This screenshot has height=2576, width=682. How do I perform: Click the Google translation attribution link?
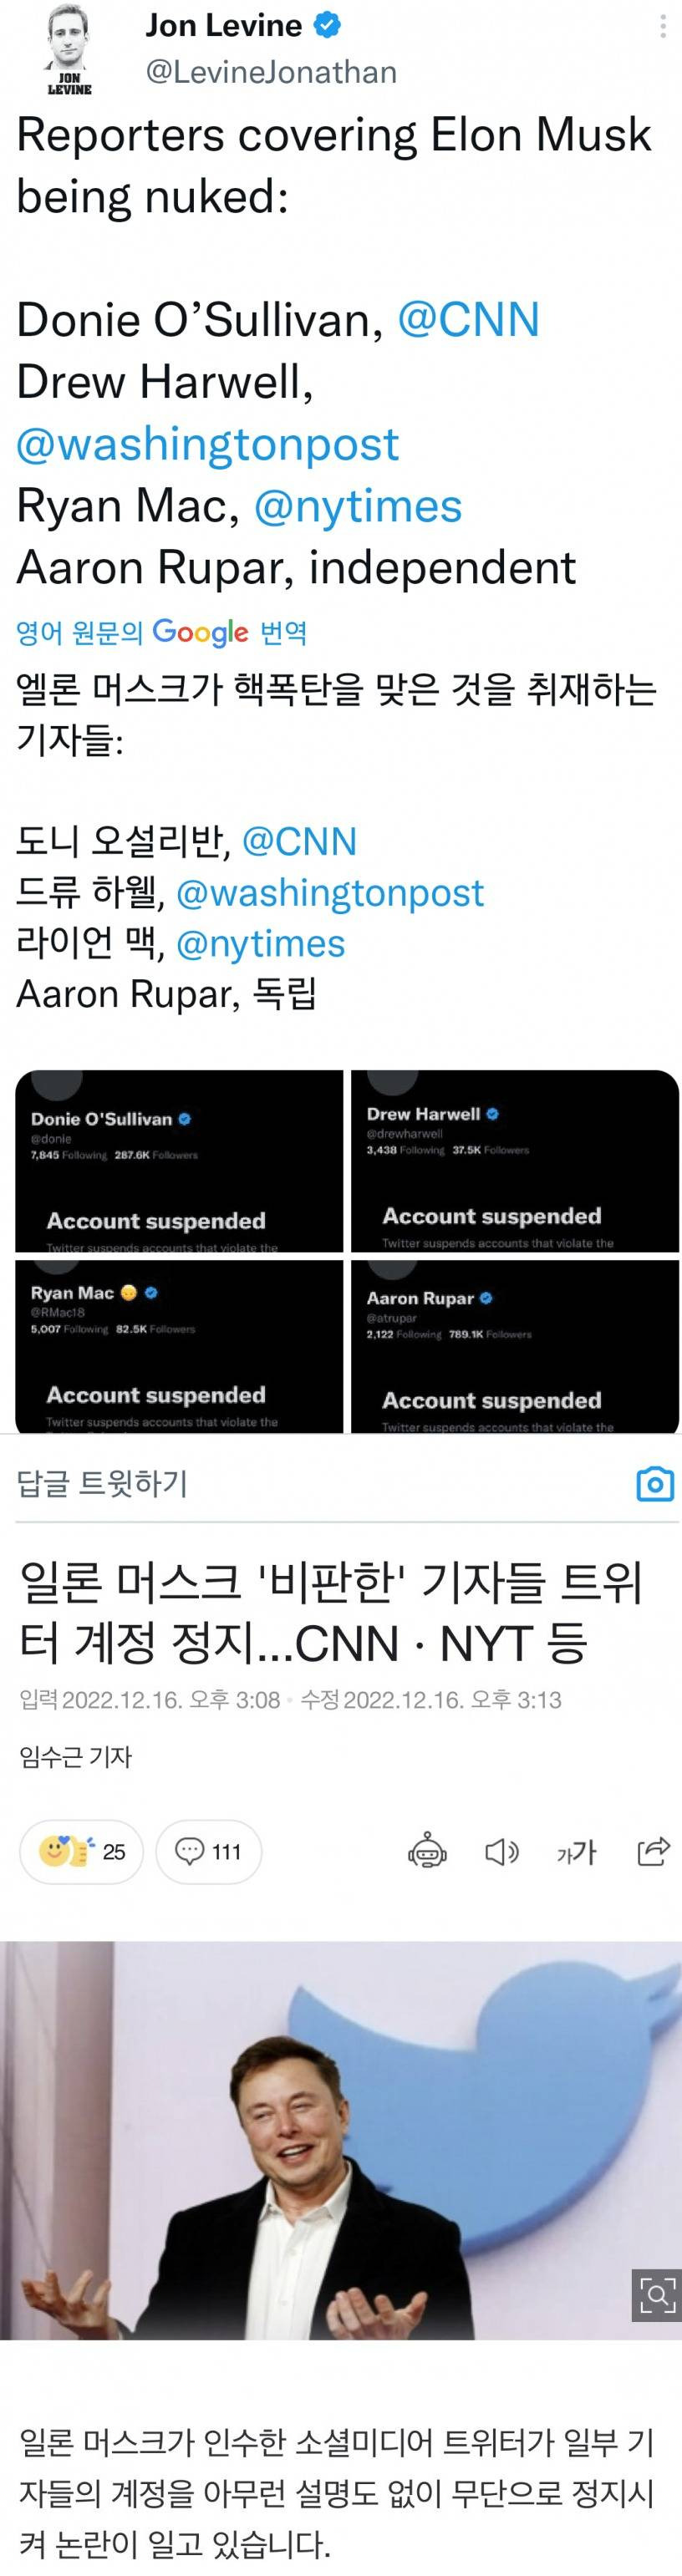(162, 632)
